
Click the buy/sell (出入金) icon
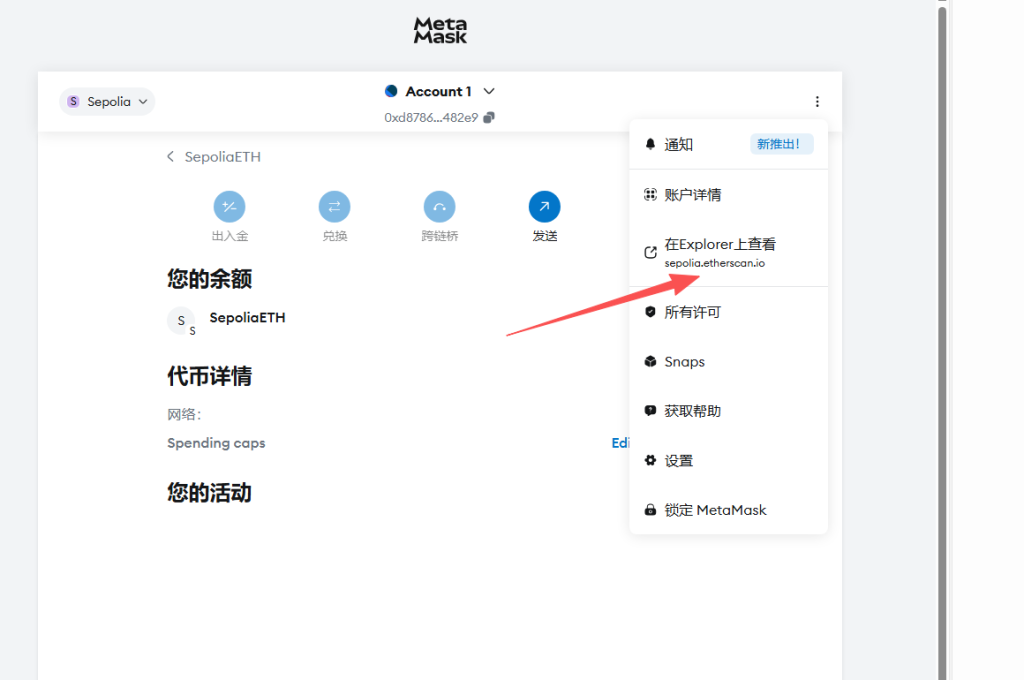coord(229,207)
